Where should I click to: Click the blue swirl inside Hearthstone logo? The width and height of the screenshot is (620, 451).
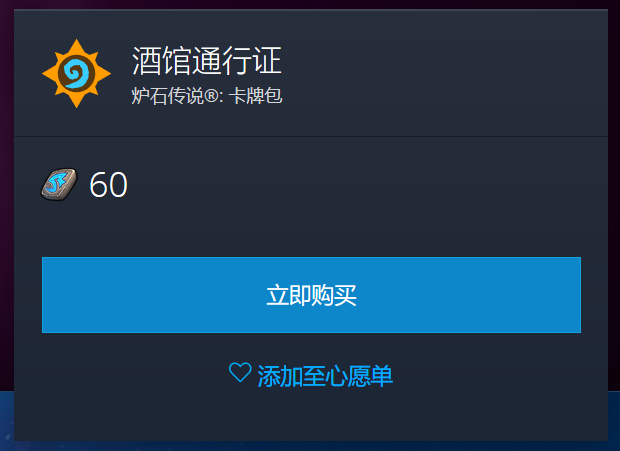pyautogui.click(x=76, y=74)
